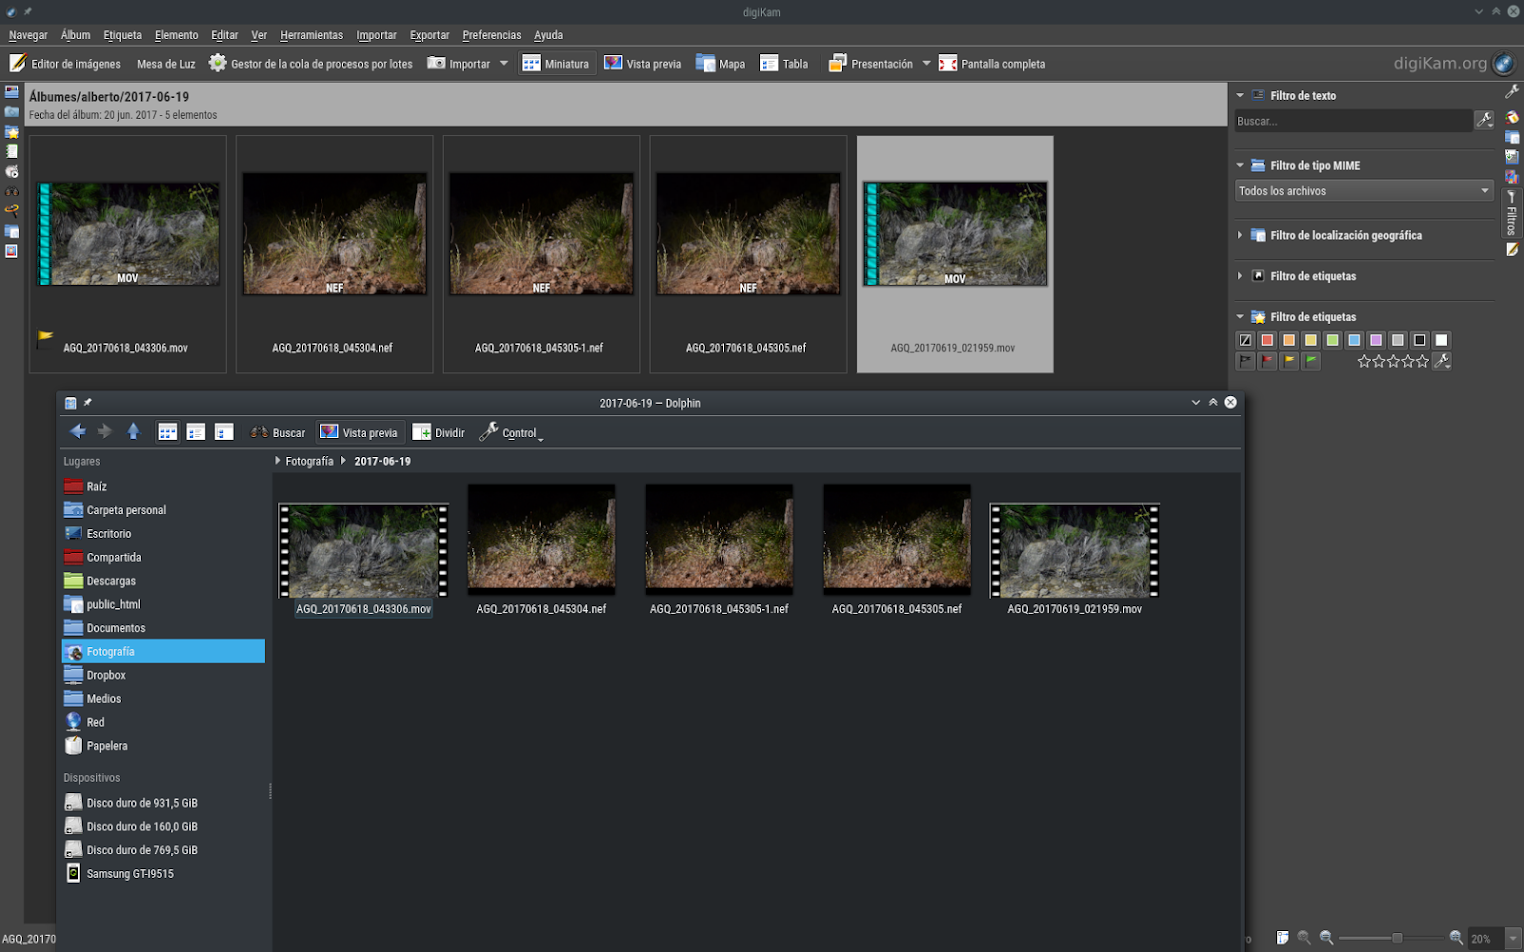Go up one folder in Dolphin
The height and width of the screenshot is (952, 1524).
[x=133, y=432]
